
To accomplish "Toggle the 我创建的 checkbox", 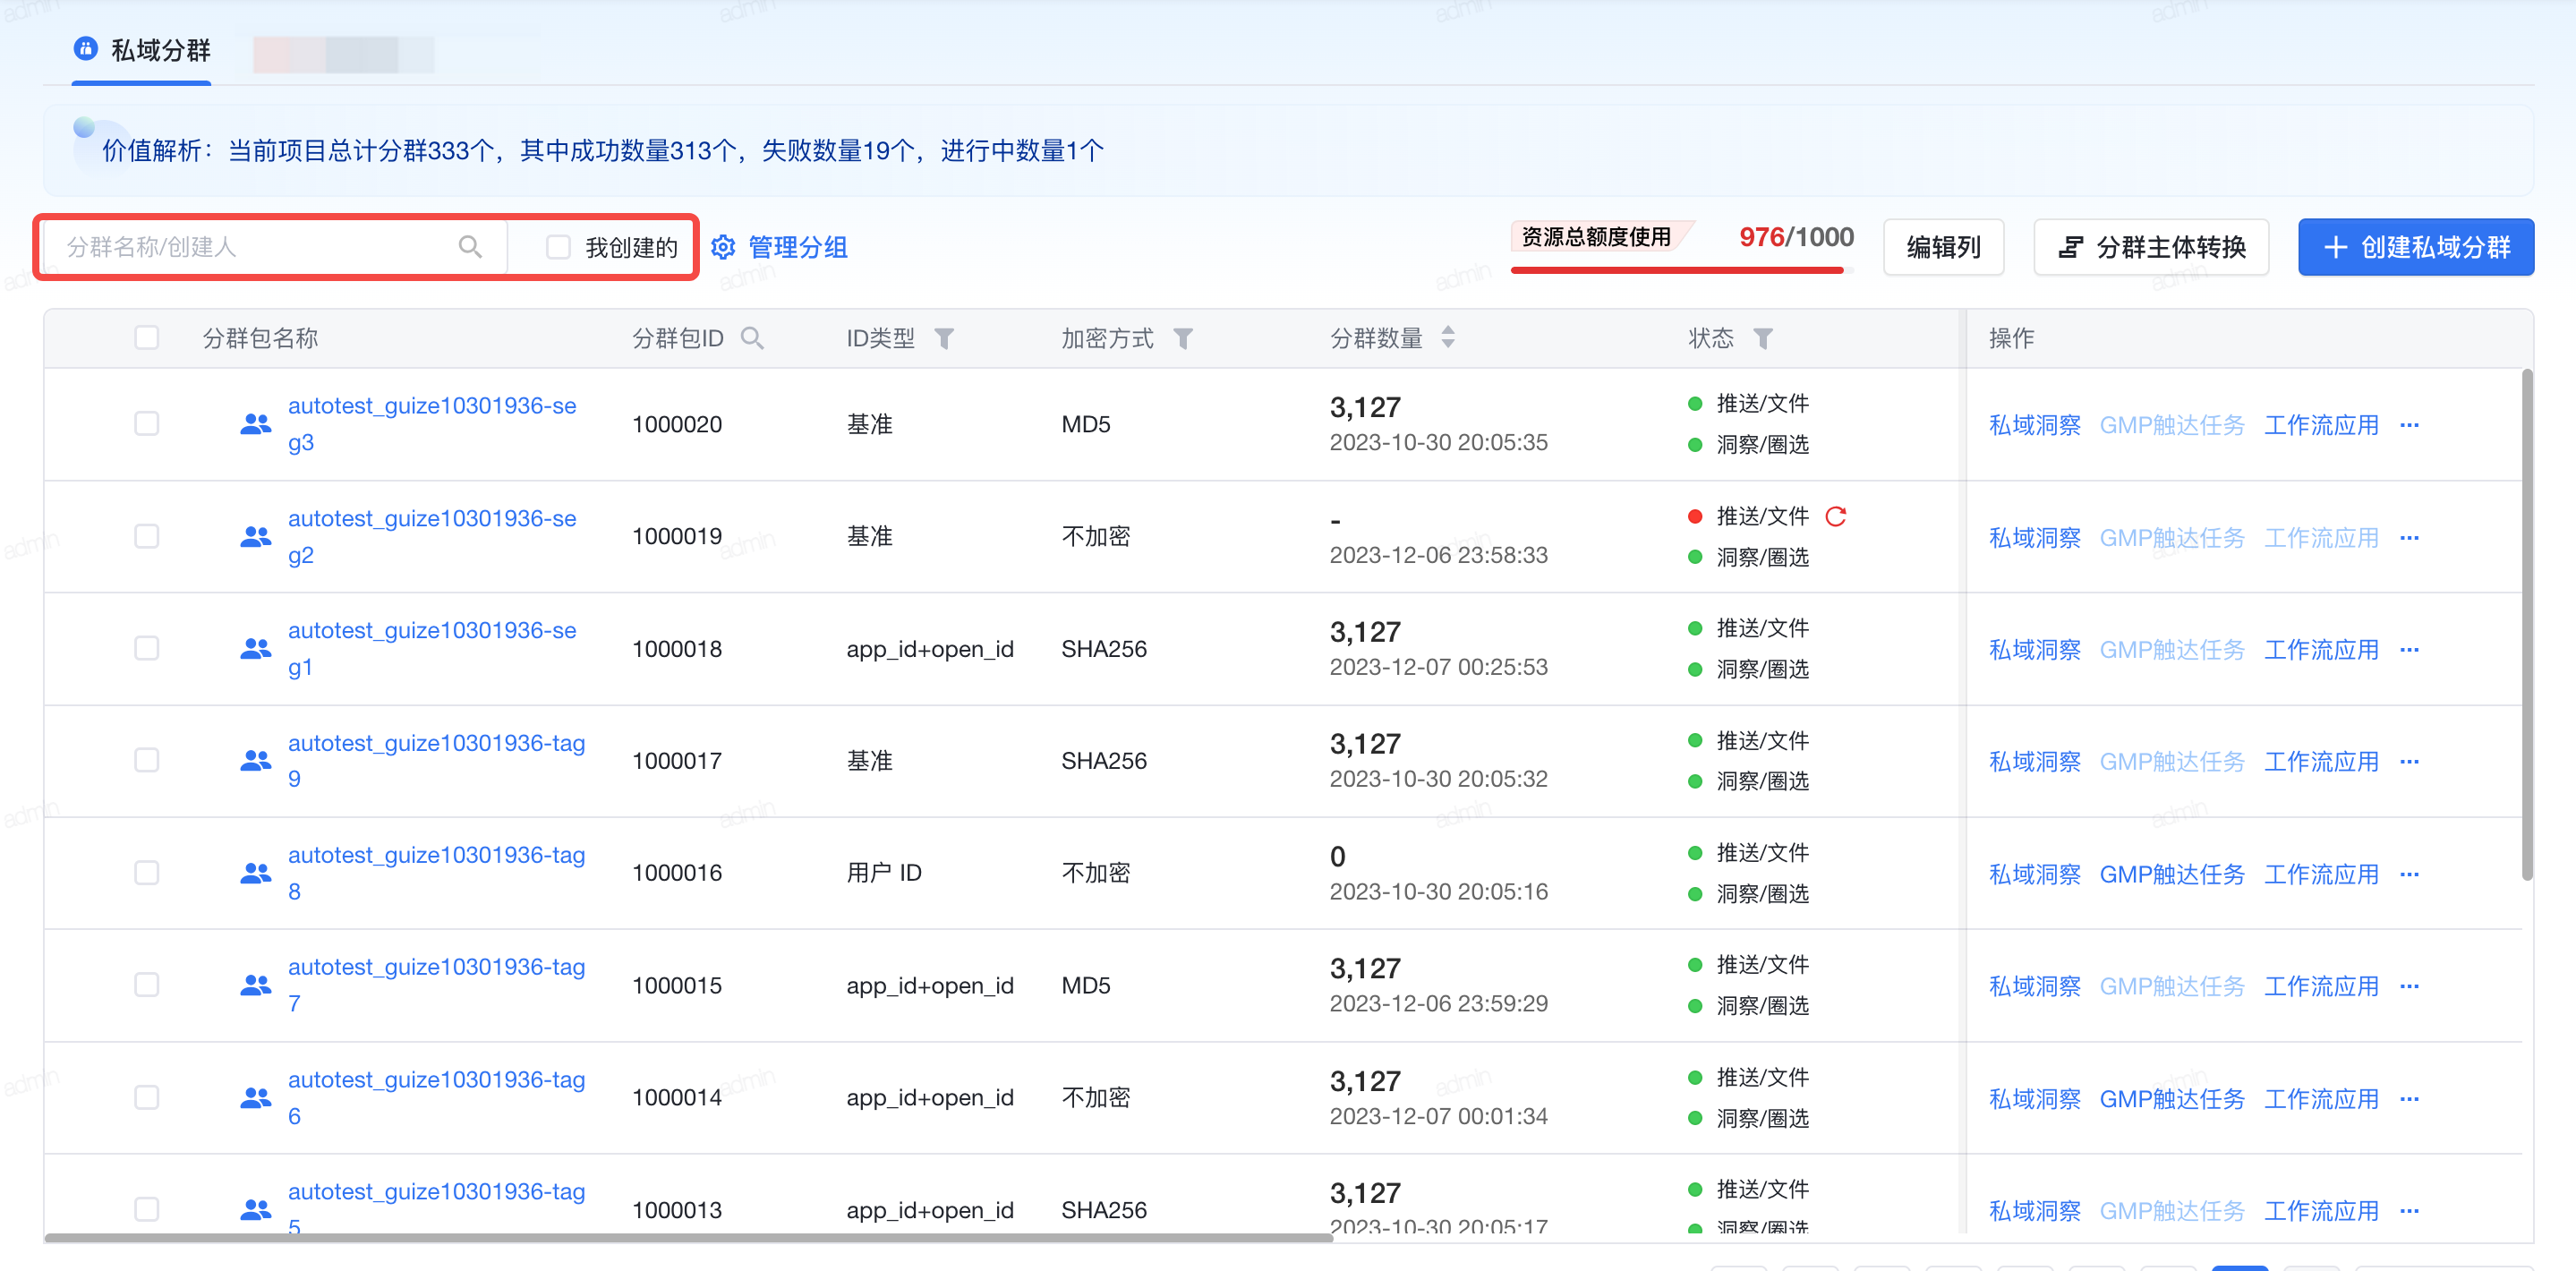I will [x=558, y=247].
